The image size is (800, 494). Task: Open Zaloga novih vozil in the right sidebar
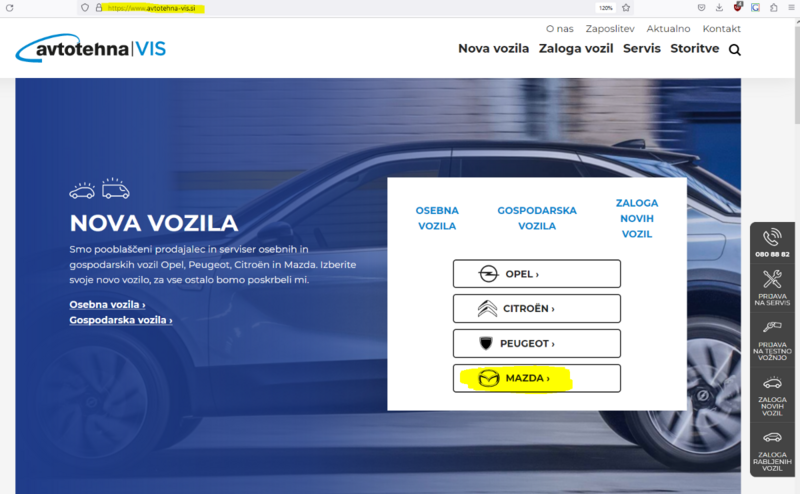(x=772, y=383)
